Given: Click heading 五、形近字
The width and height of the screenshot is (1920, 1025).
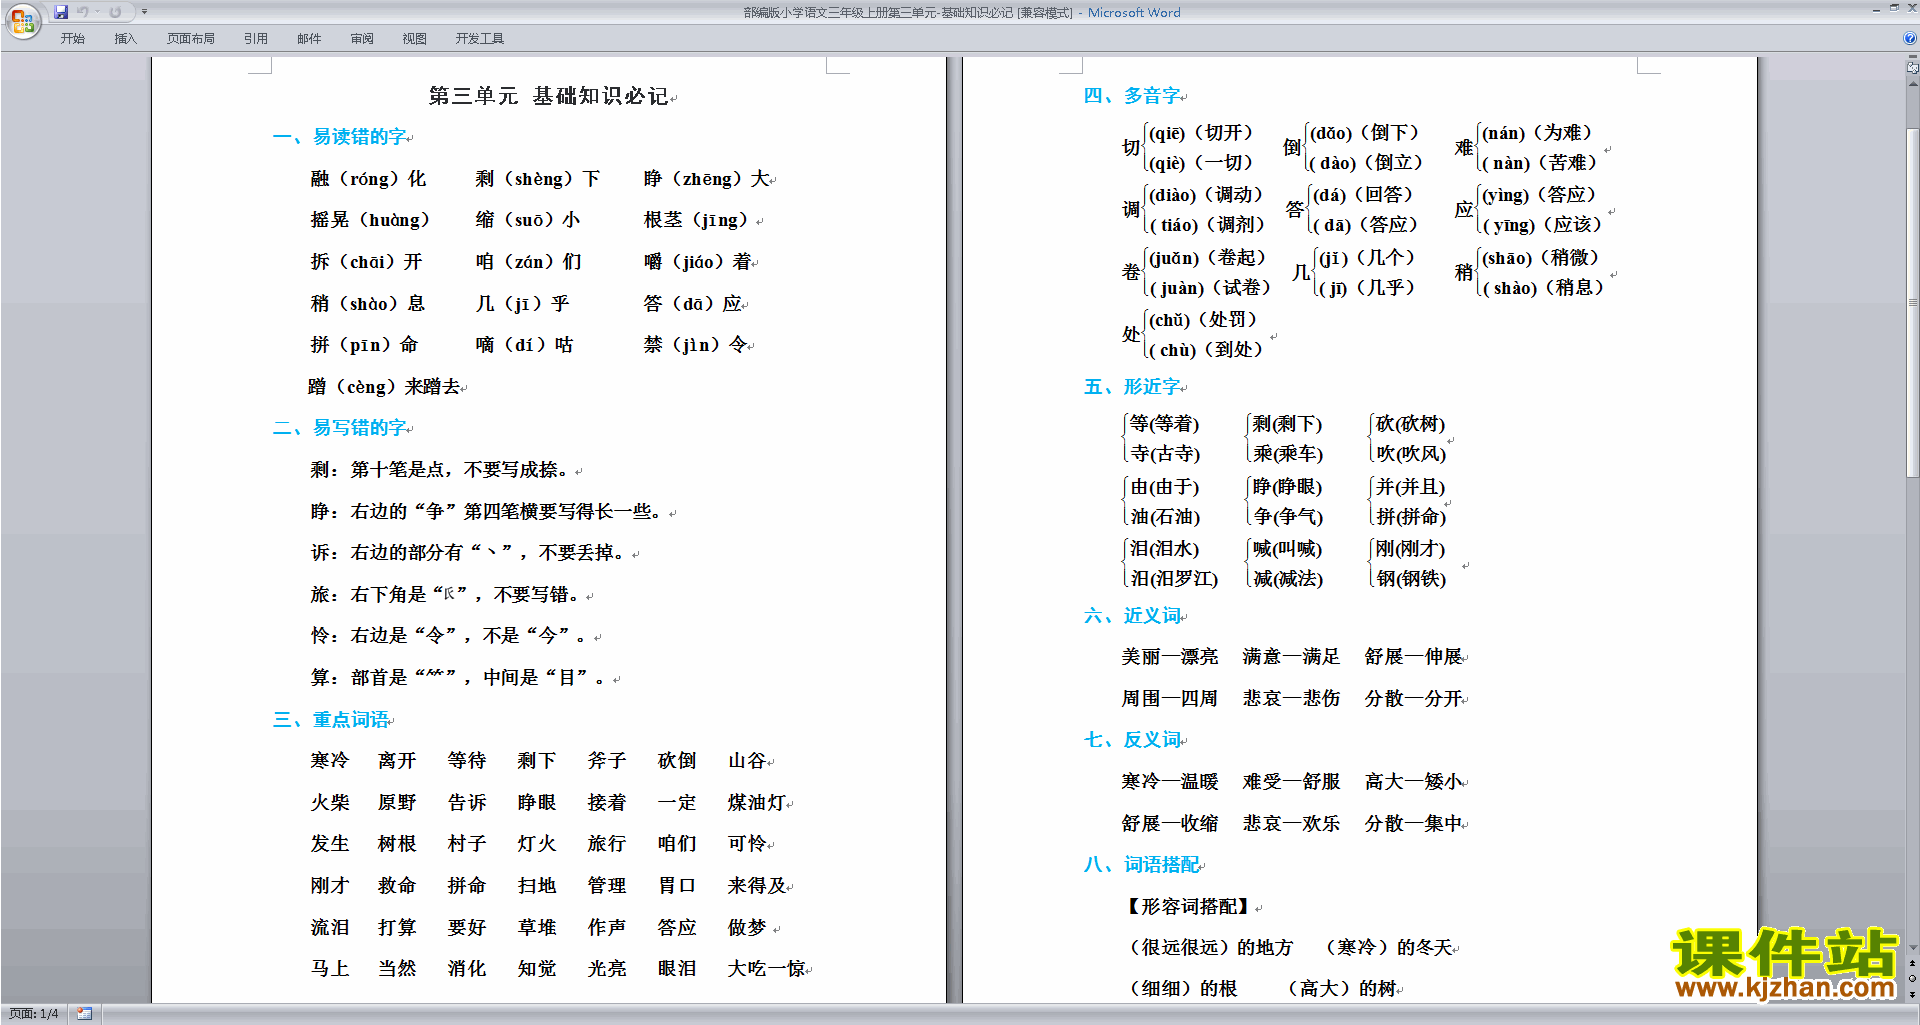Looking at the screenshot, I should pyautogui.click(x=1133, y=387).
